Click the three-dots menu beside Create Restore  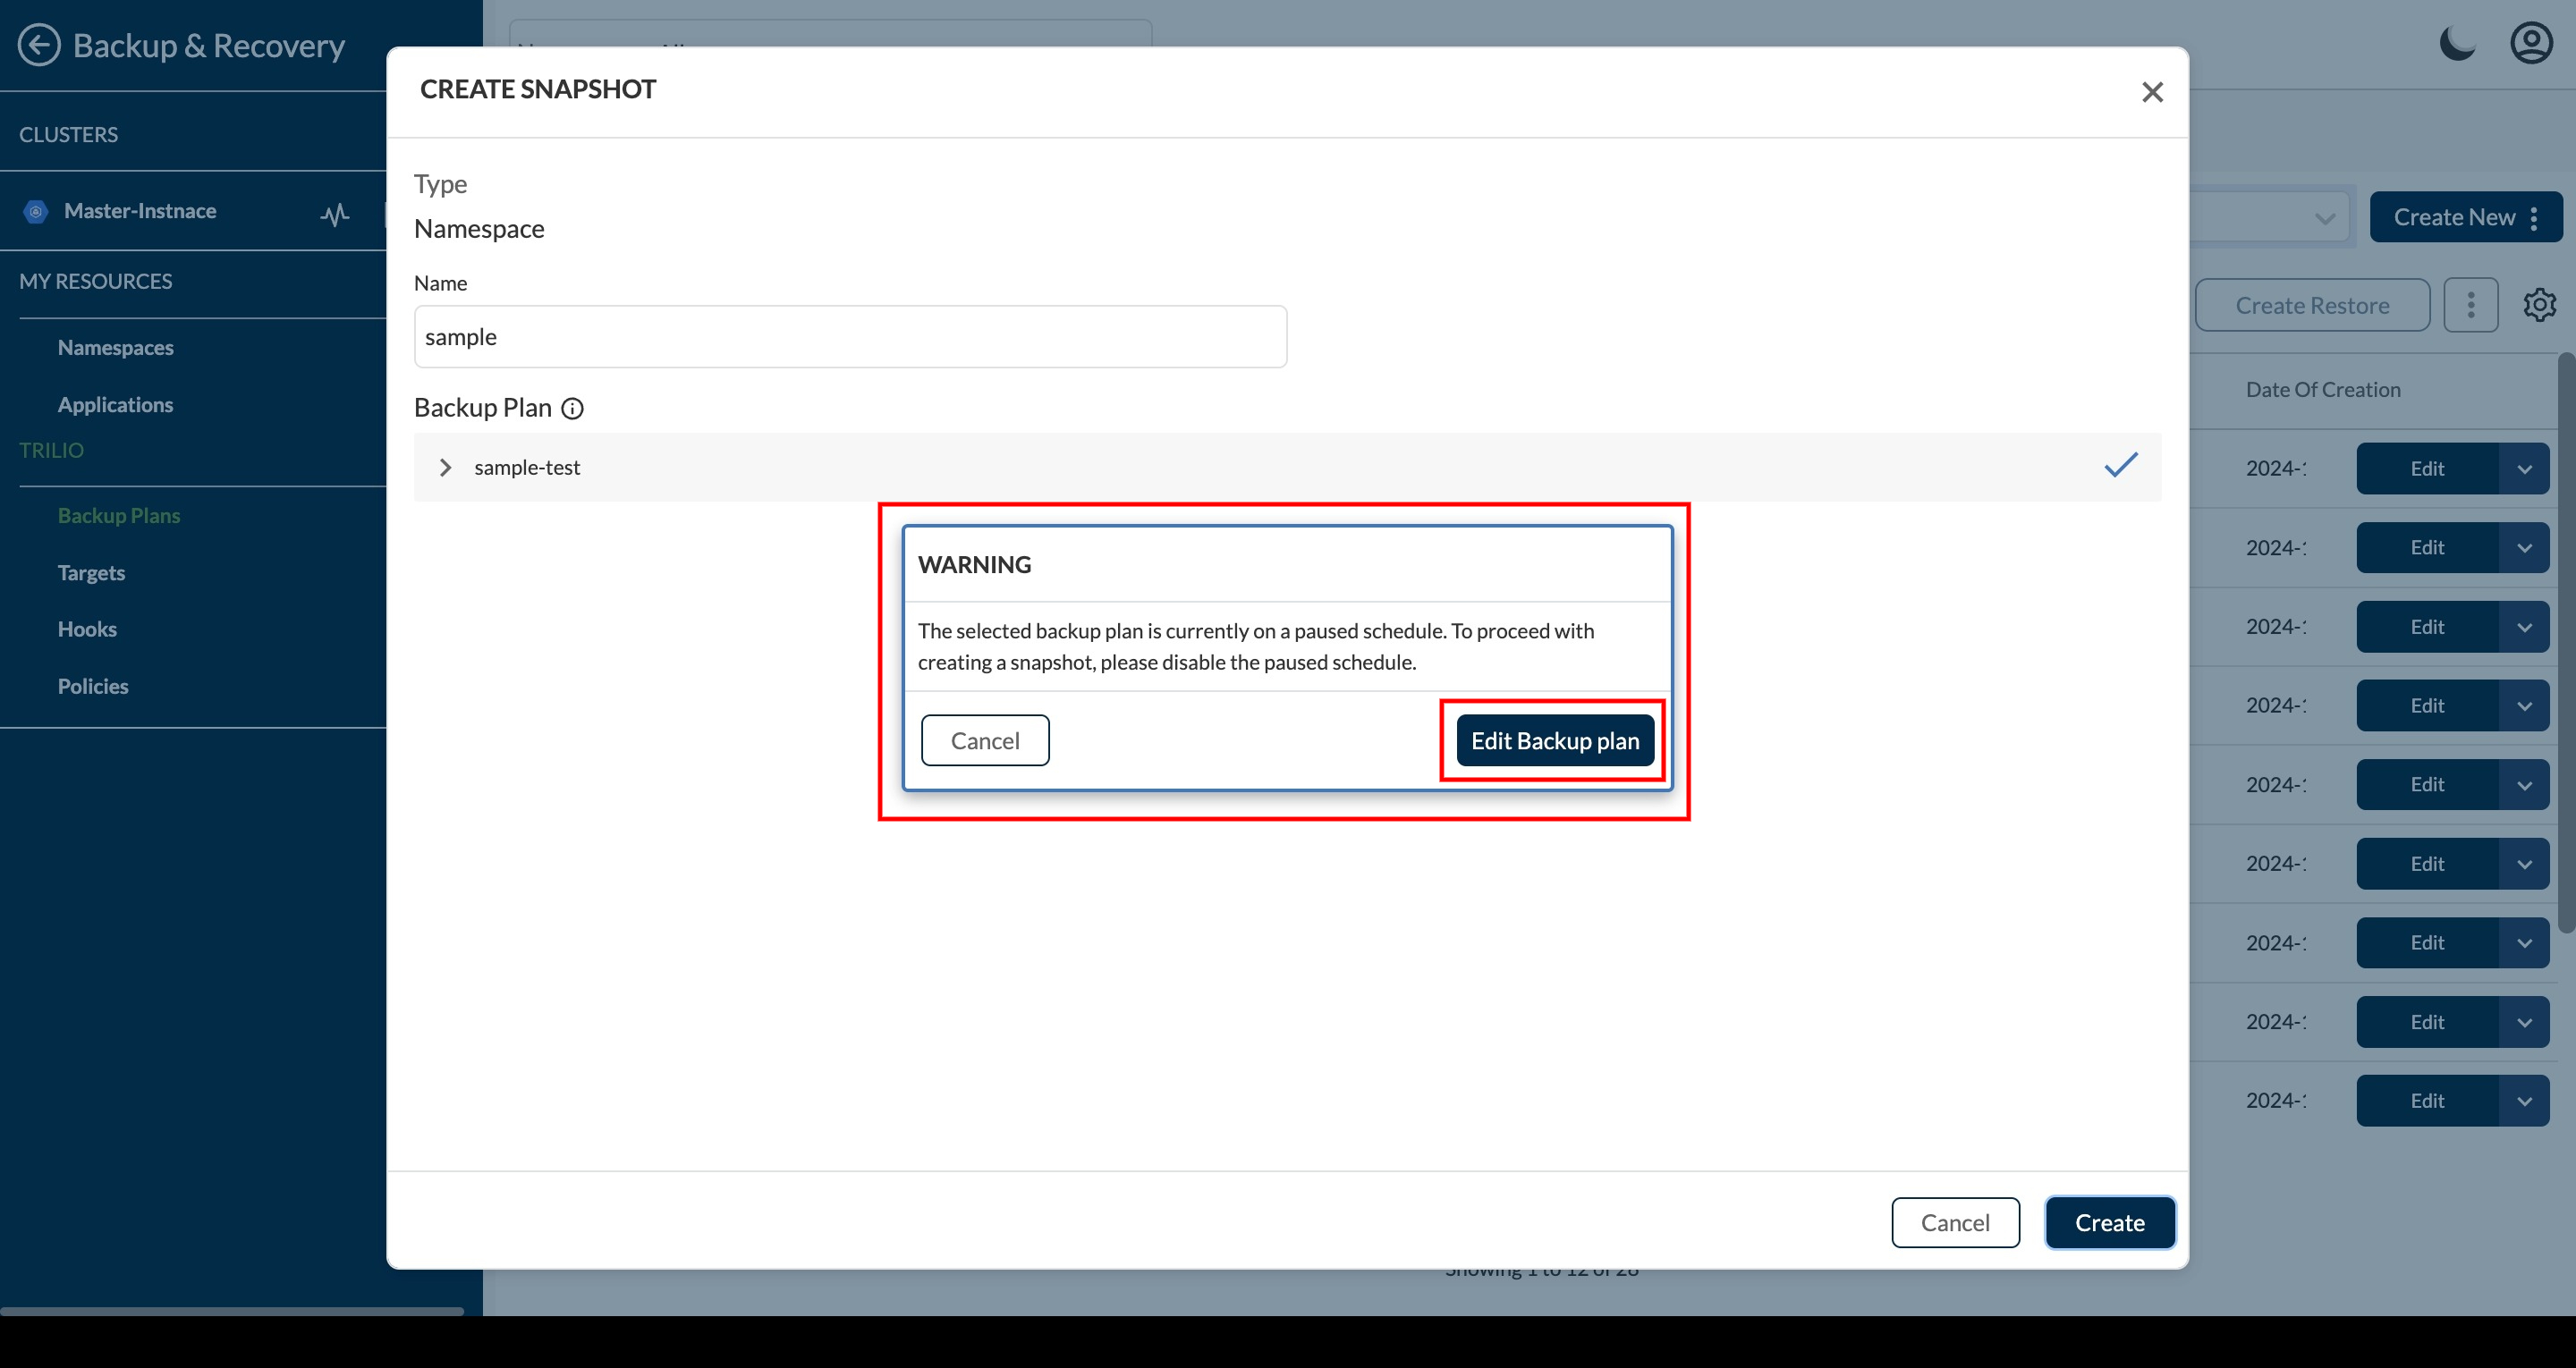pyautogui.click(x=2470, y=305)
